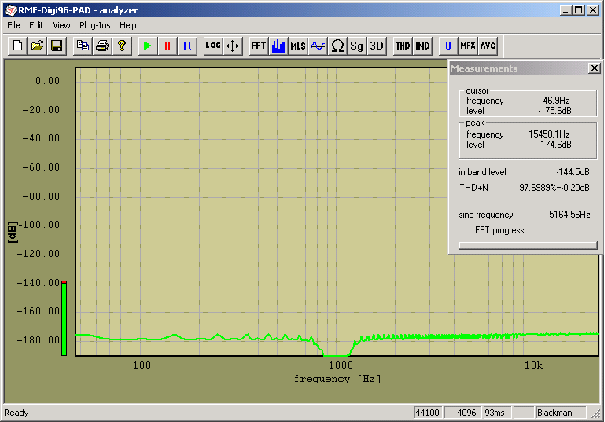Click the Print icon in the toolbar
The height and width of the screenshot is (422, 605).
102,45
